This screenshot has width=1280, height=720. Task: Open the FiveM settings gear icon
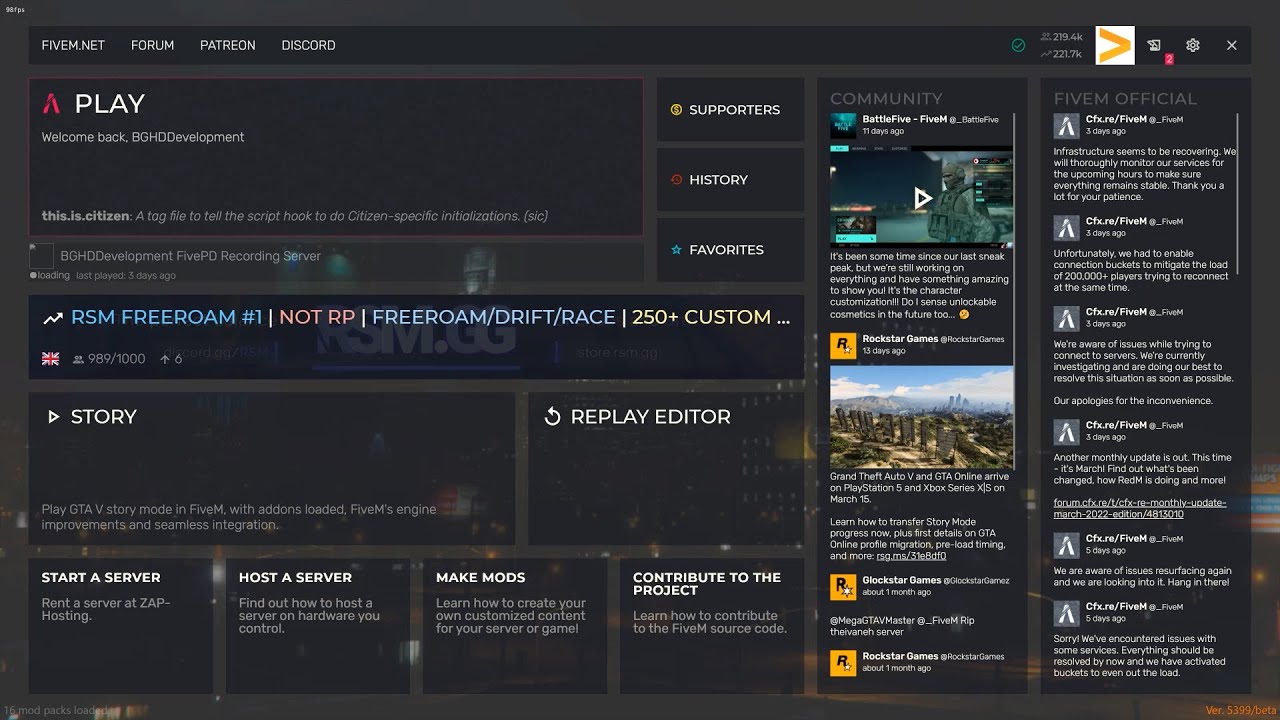coord(1192,45)
